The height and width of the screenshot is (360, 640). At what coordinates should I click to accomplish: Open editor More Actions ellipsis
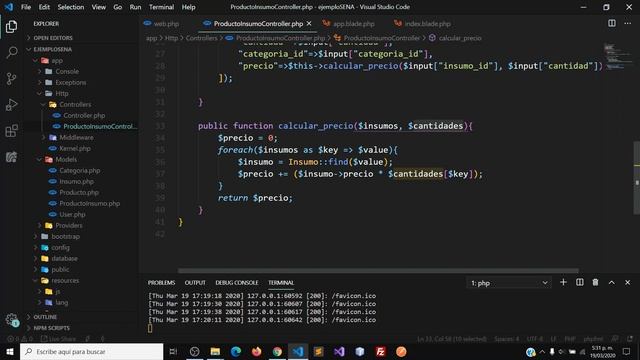click(627, 23)
